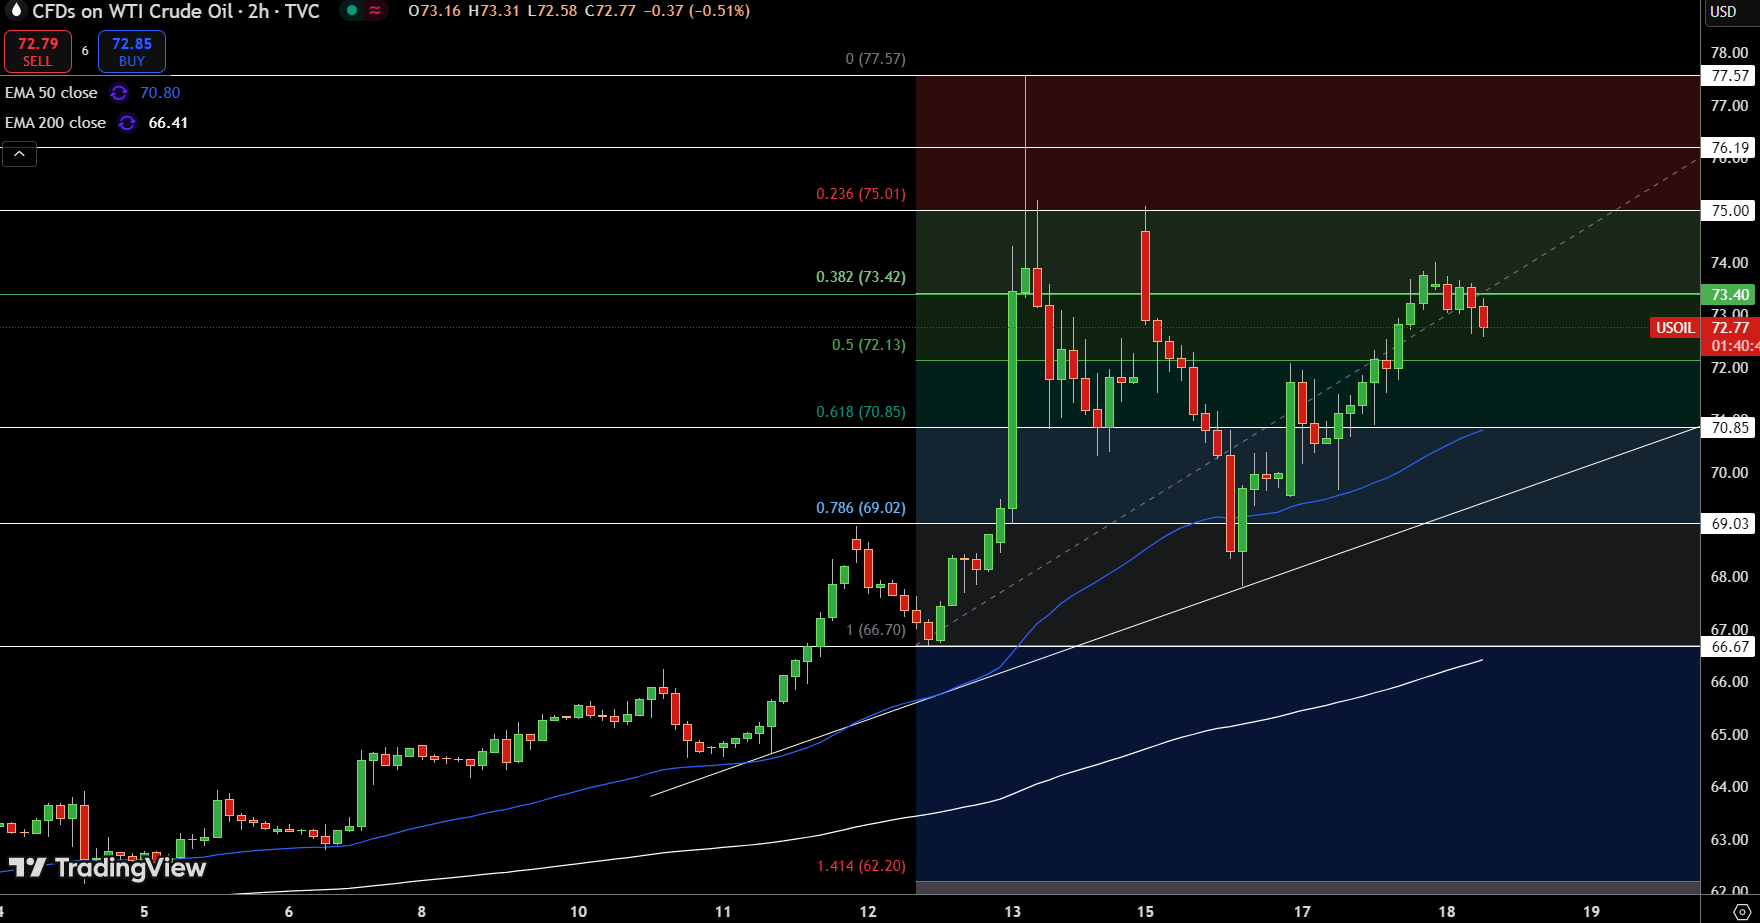1760x923 pixels.
Task: Click the date 10 on the time axis
Action: [x=578, y=911]
